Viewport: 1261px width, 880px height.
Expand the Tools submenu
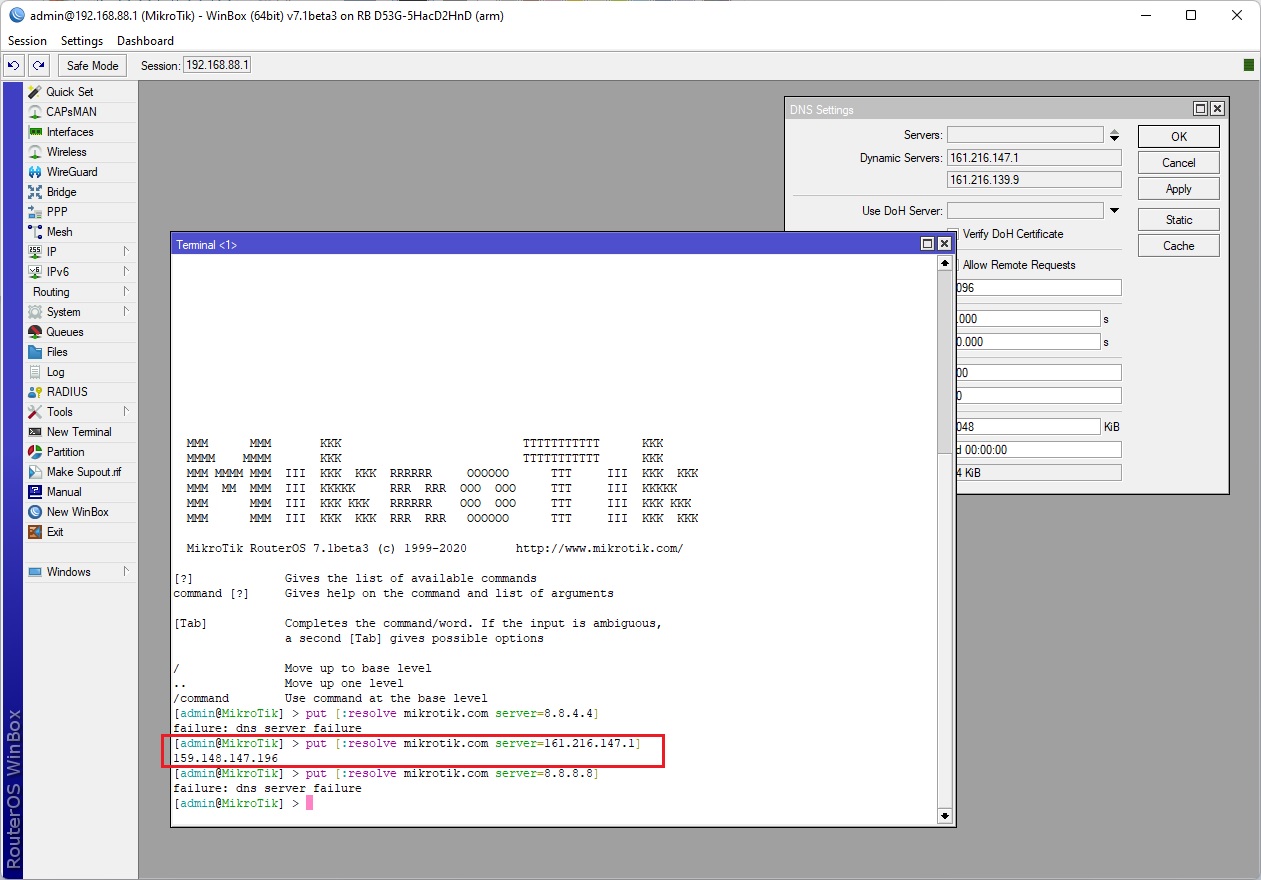pos(78,412)
